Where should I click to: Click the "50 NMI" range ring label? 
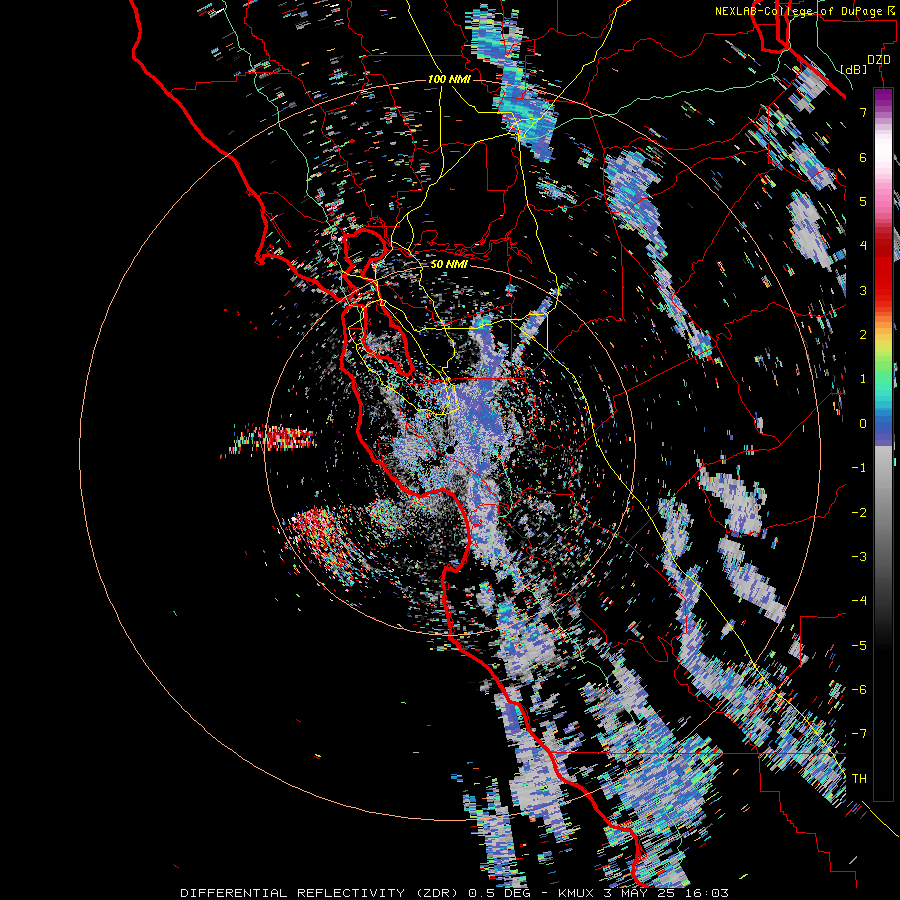coord(449,264)
